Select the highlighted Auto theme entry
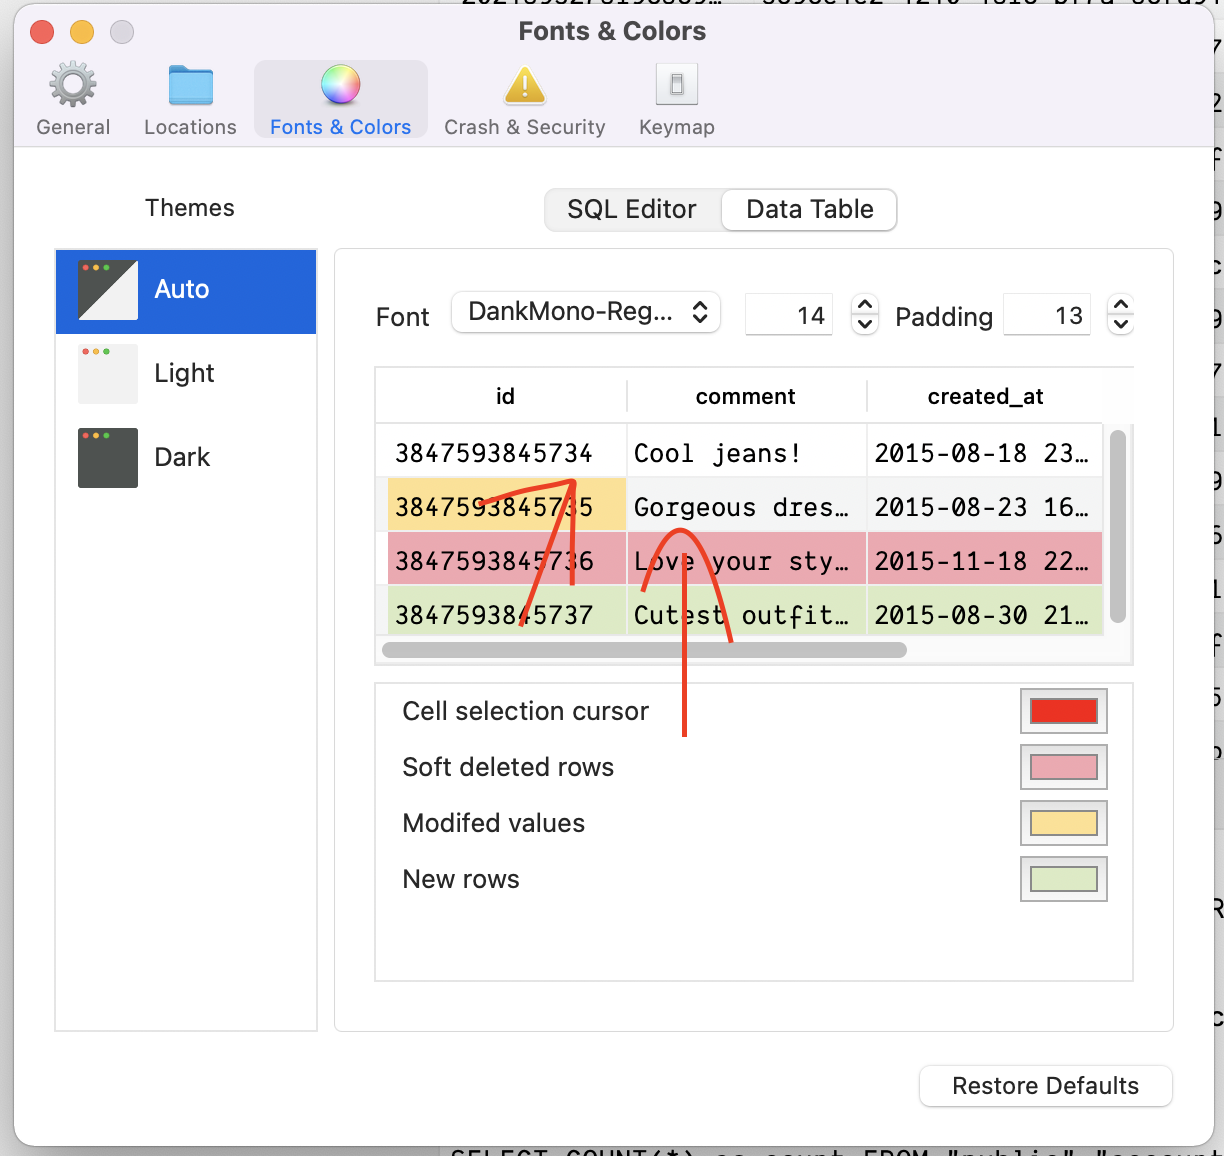The image size is (1224, 1156). [x=185, y=291]
